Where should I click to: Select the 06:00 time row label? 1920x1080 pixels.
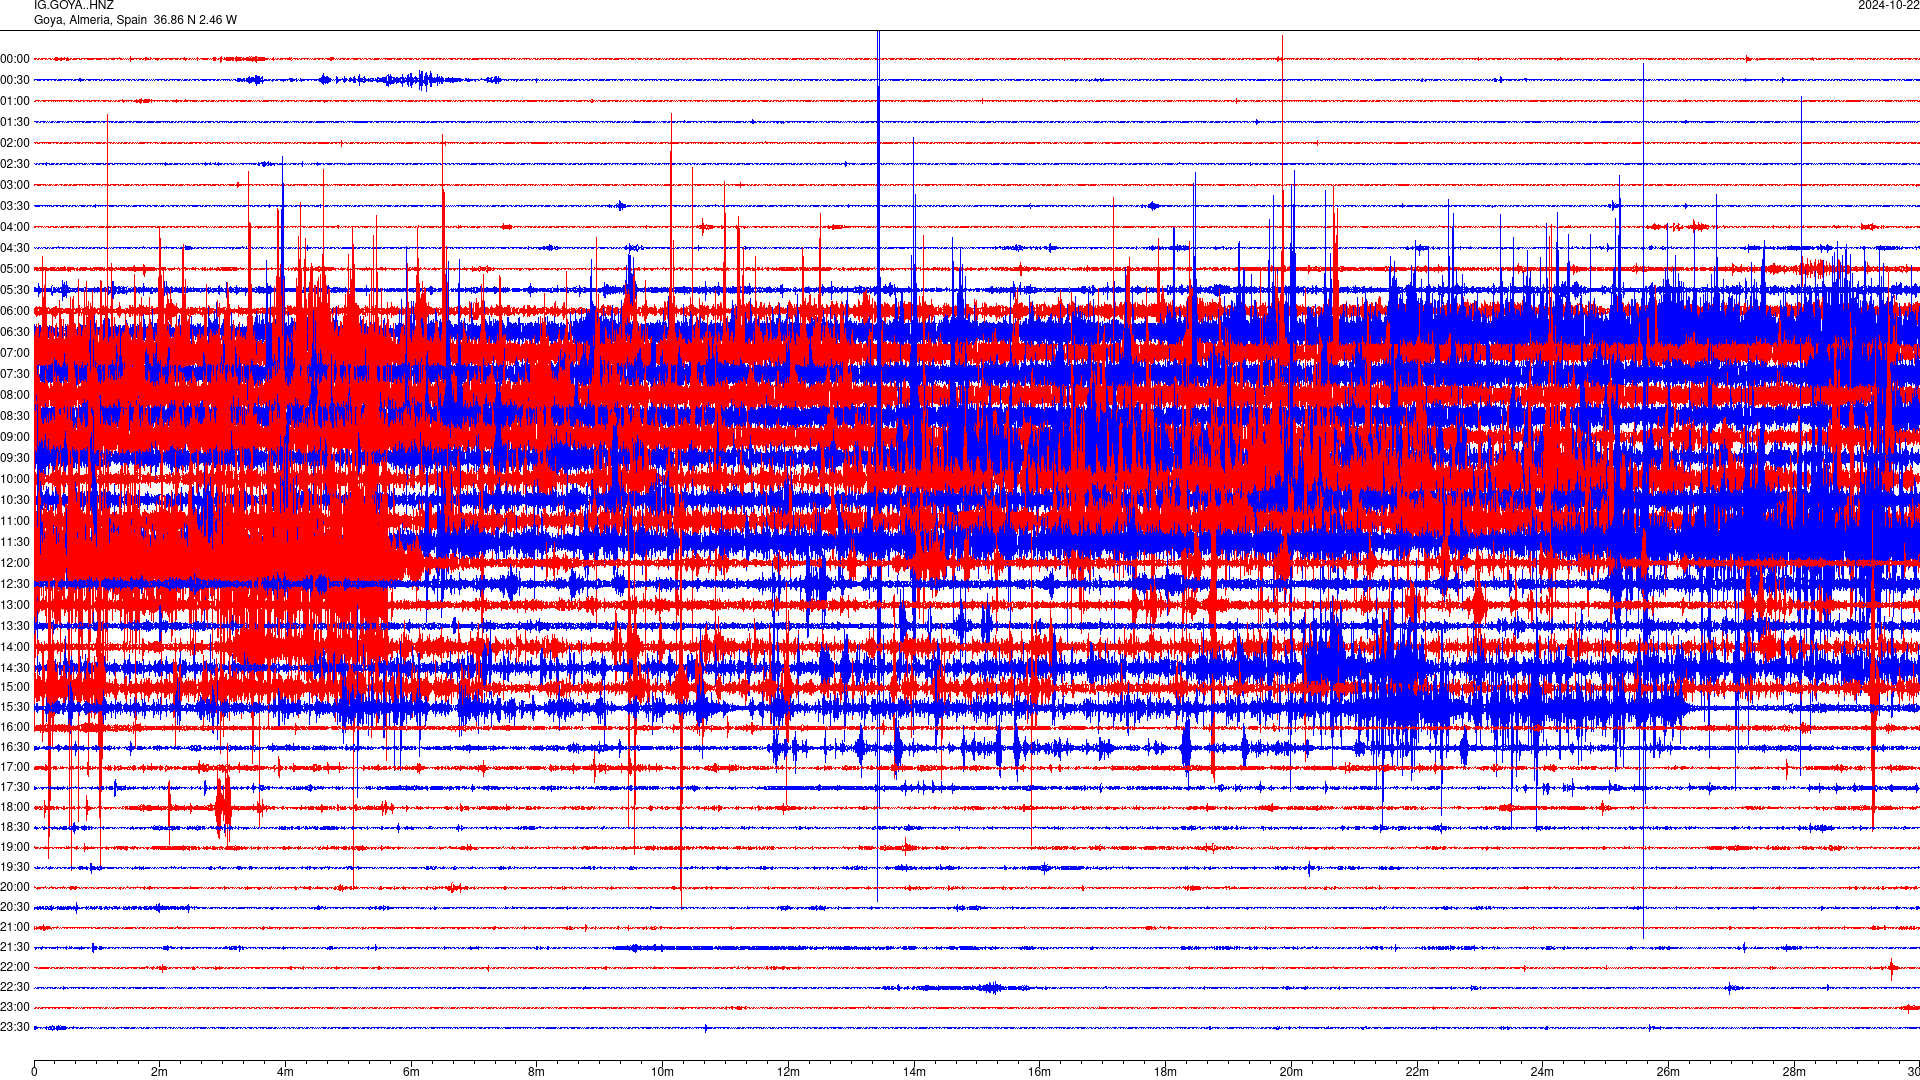[15, 311]
